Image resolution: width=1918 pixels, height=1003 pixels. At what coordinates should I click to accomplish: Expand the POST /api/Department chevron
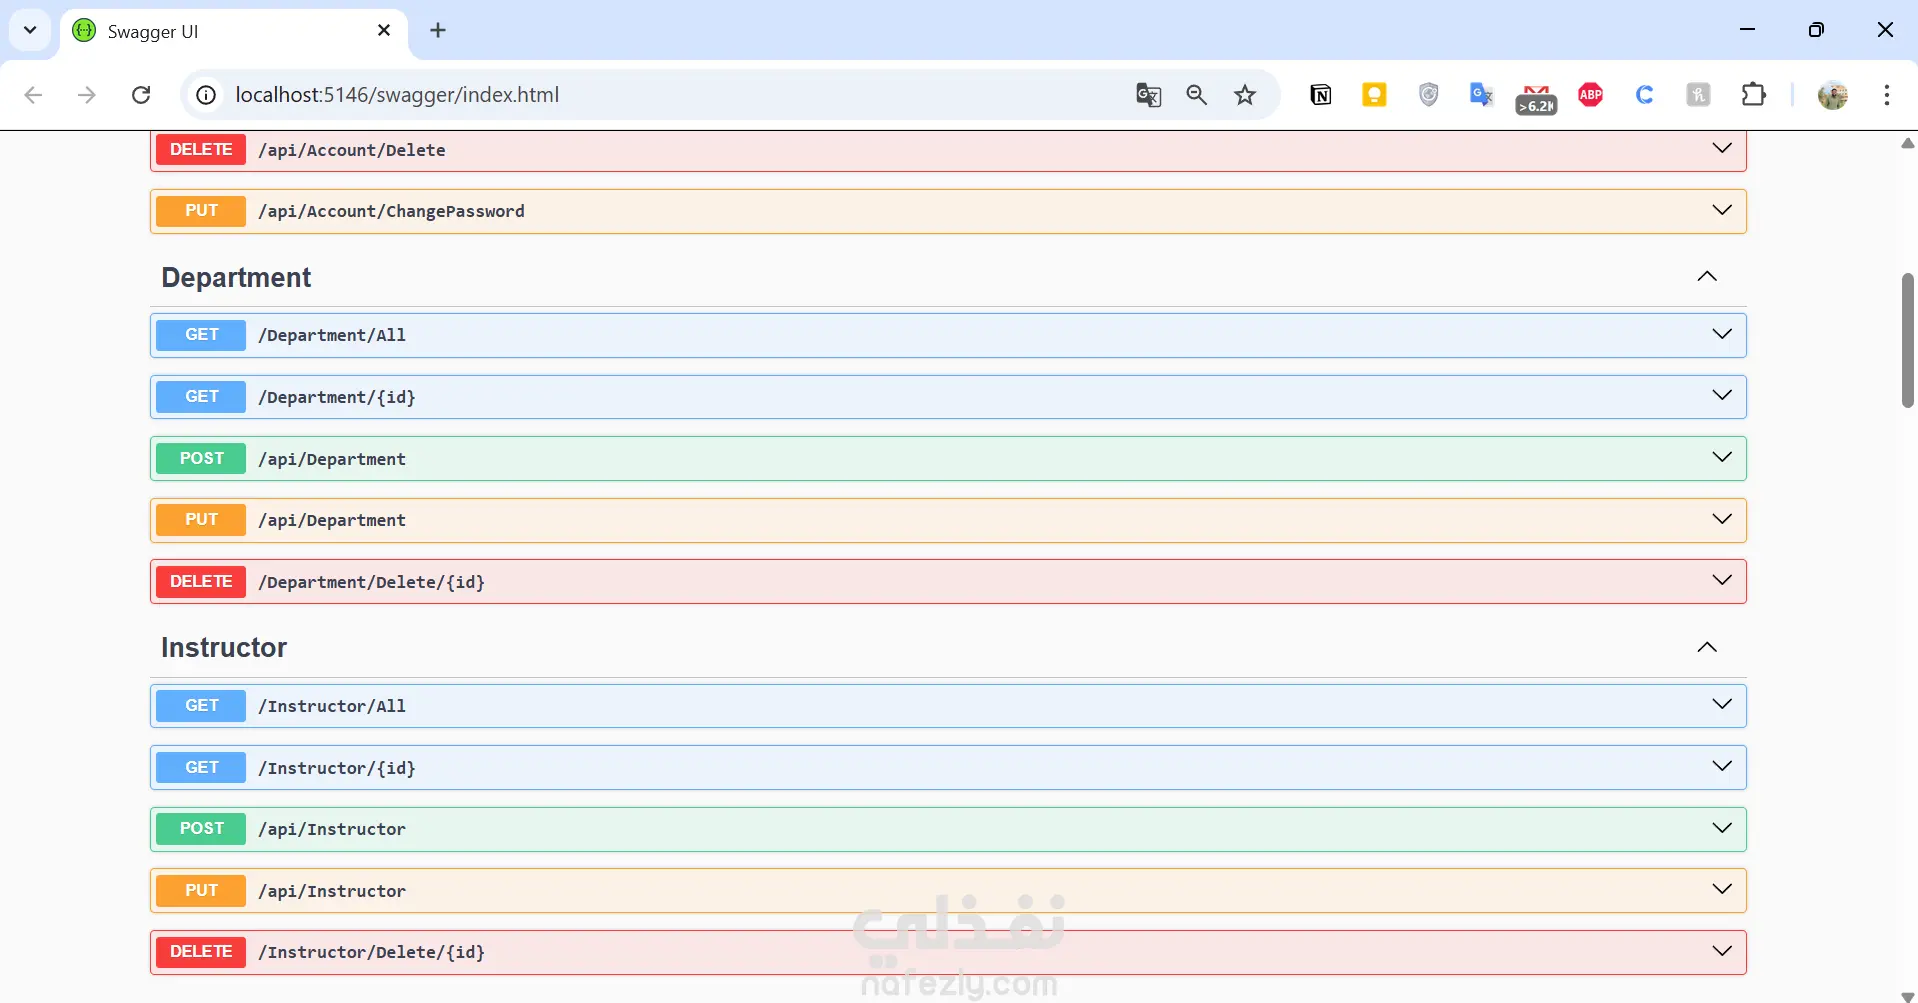[1722, 457]
